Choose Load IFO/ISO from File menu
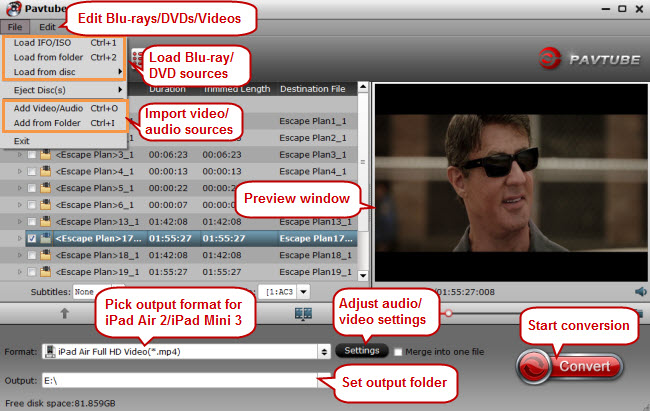Screen dimensions: 650x411 coord(65,43)
